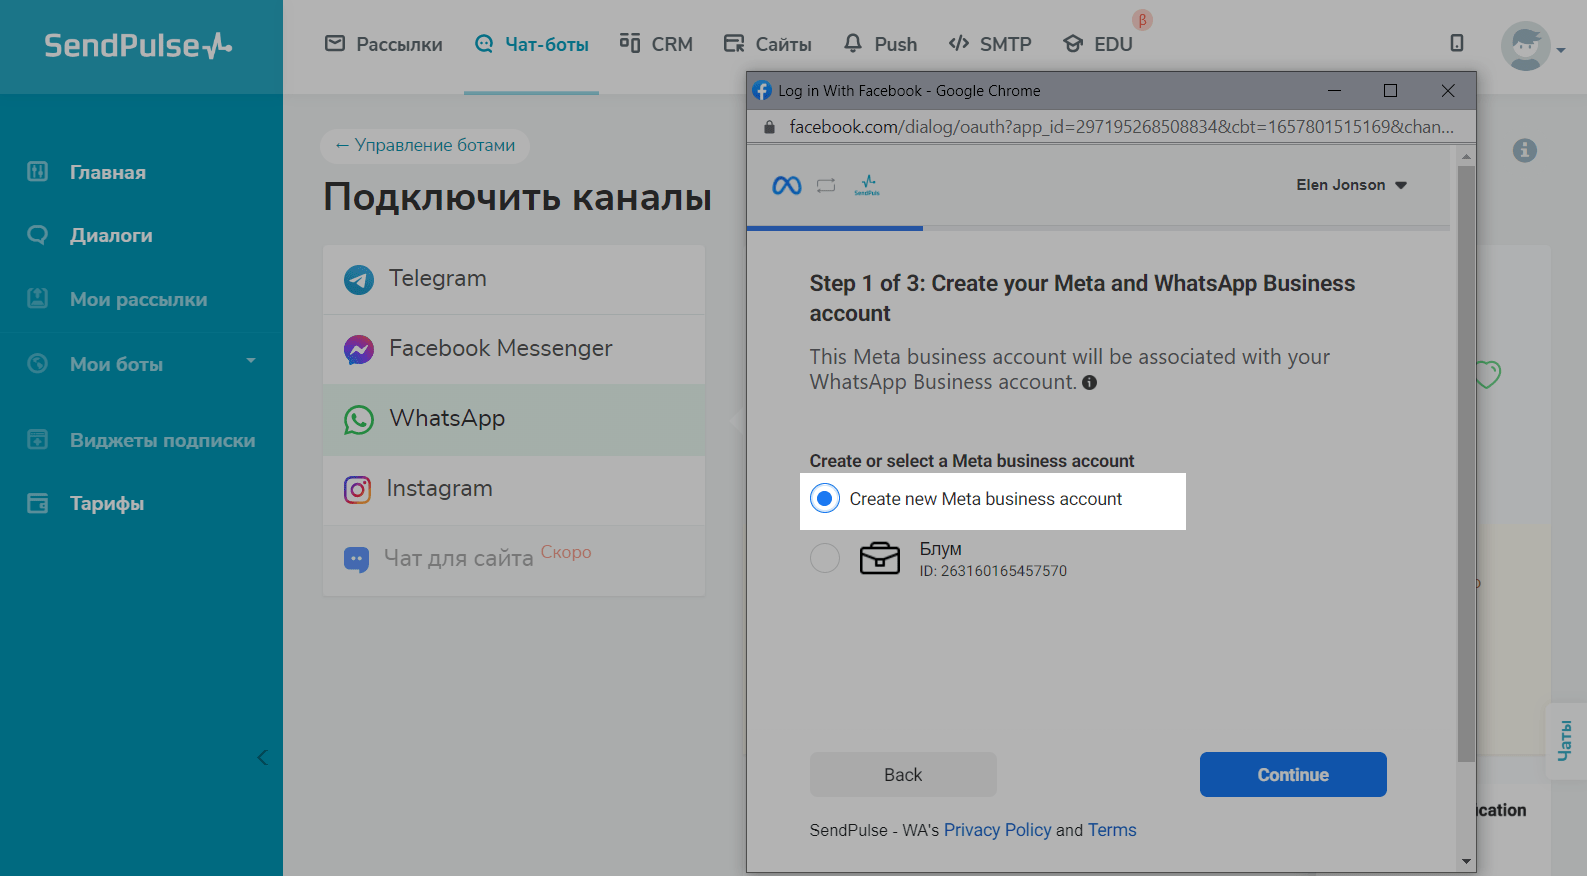Open the EDU section
Viewport: 1587px width, 876px height.
[1098, 44]
